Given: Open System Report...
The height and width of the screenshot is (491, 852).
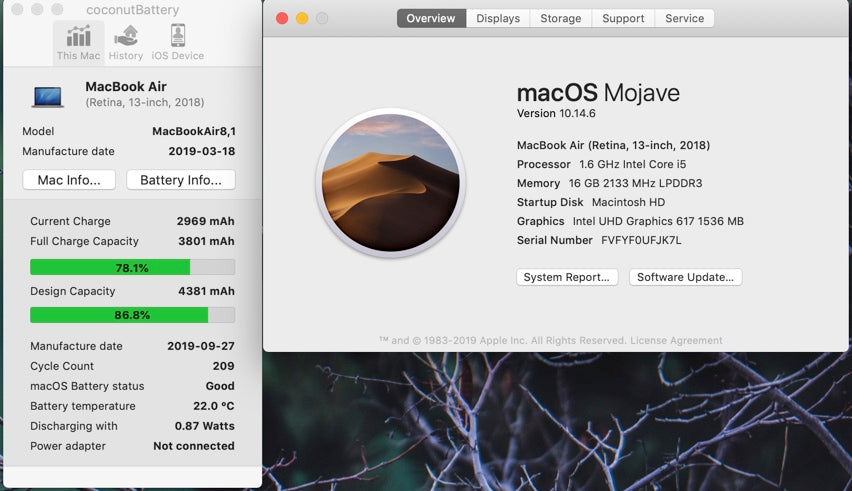Looking at the screenshot, I should (x=567, y=277).
